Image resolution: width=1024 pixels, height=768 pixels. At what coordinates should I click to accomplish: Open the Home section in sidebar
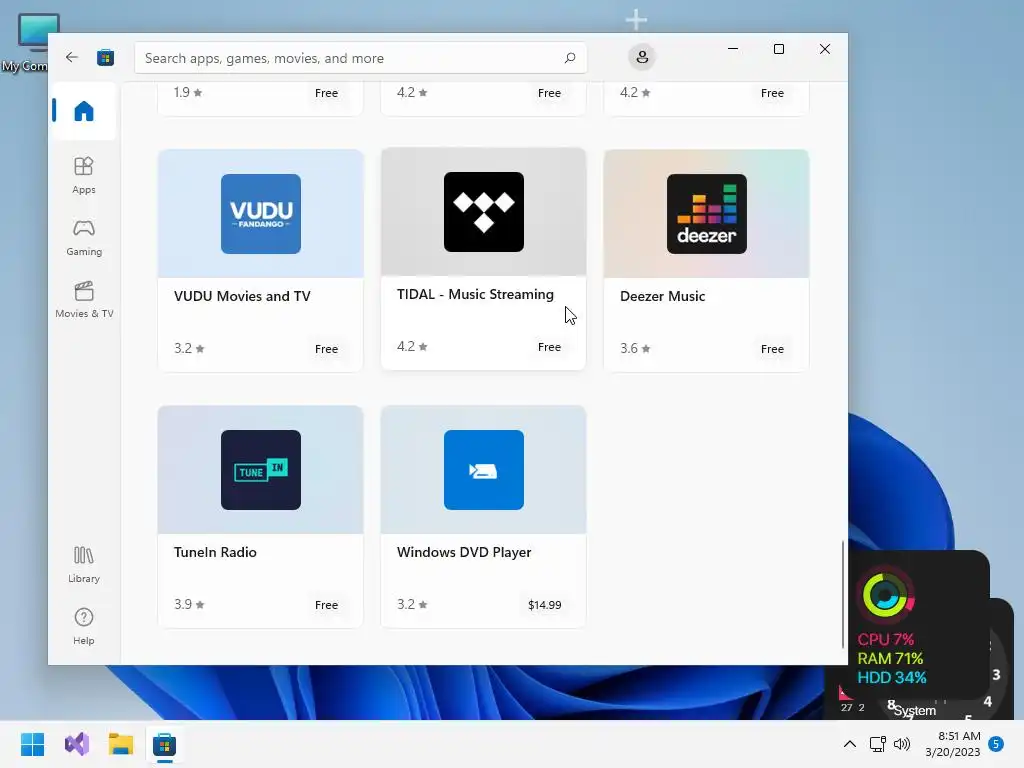click(84, 111)
